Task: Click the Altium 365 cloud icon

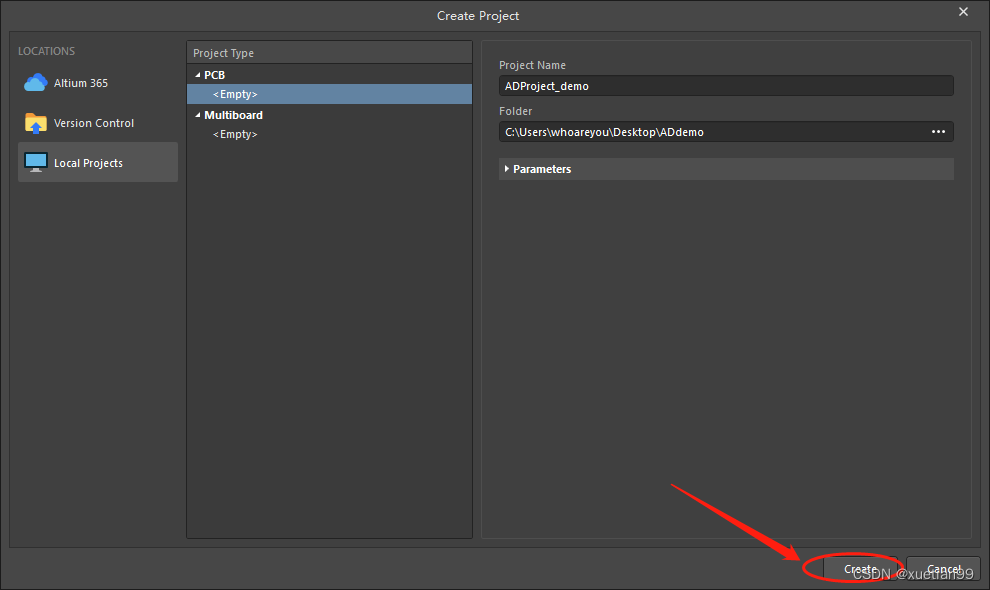Action: pos(36,83)
